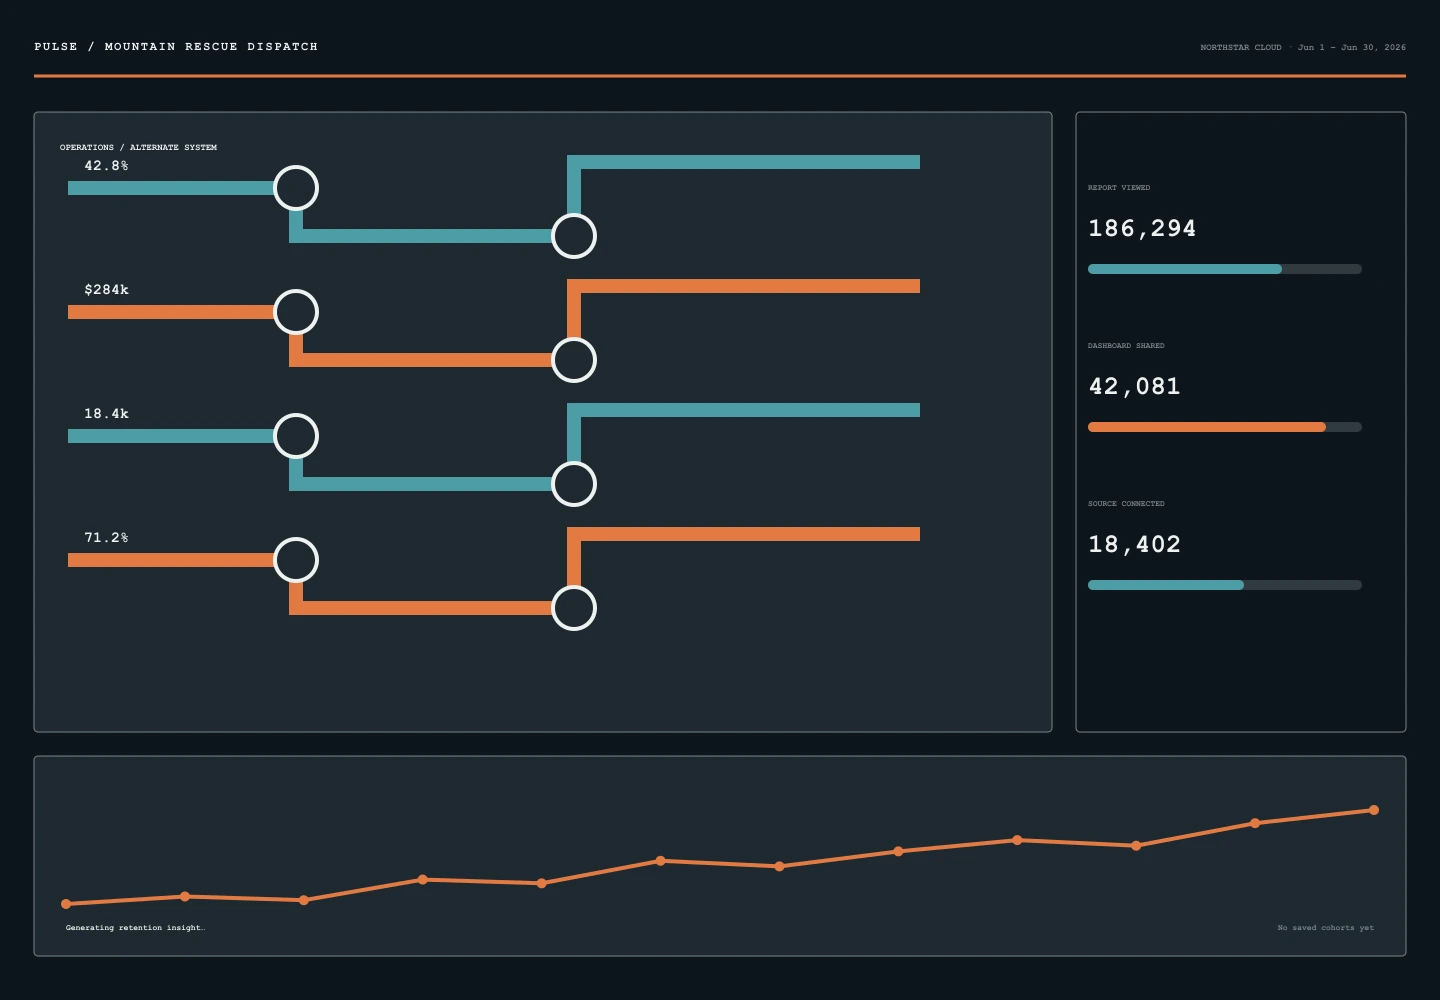1440x1000 pixels.
Task: Click the Dashboard Shared orange progress bar
Action: [1207, 427]
